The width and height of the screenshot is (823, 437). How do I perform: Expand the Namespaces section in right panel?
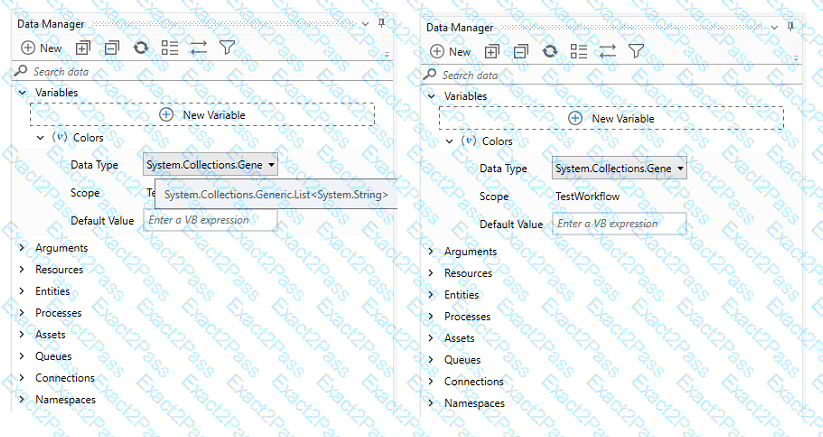click(431, 403)
